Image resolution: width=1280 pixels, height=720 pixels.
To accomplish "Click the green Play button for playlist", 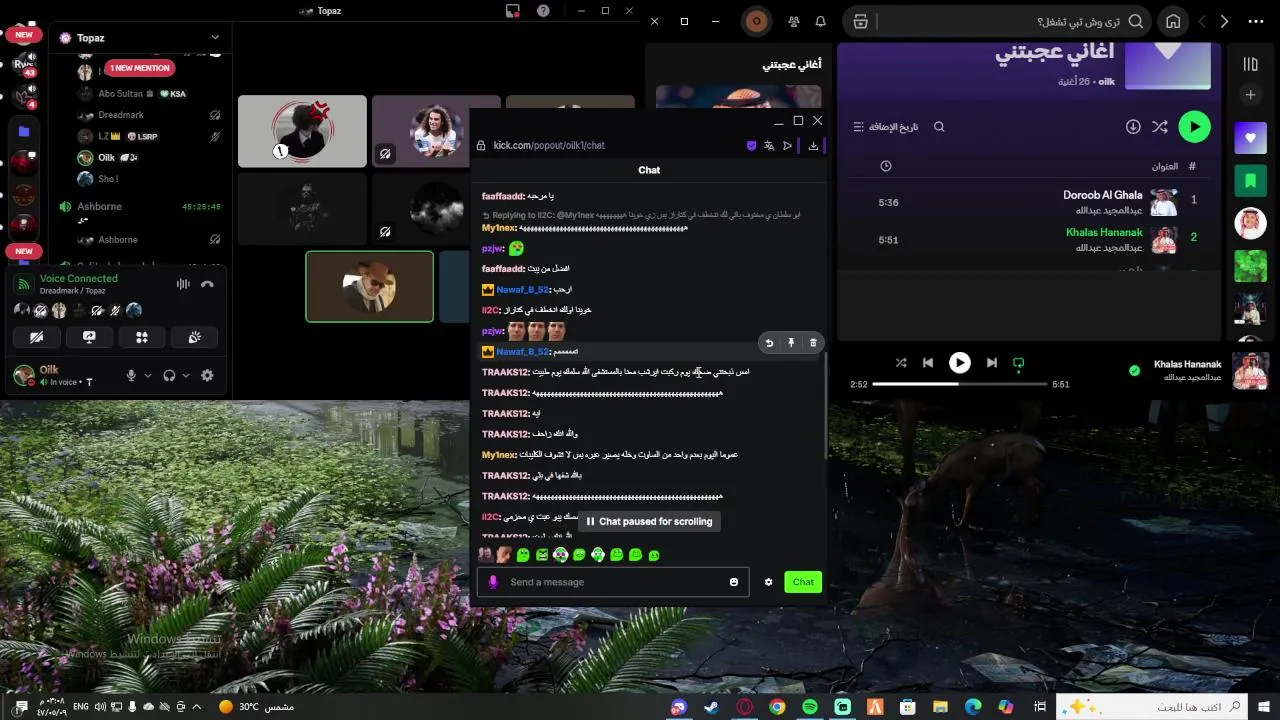I will (x=1194, y=127).
